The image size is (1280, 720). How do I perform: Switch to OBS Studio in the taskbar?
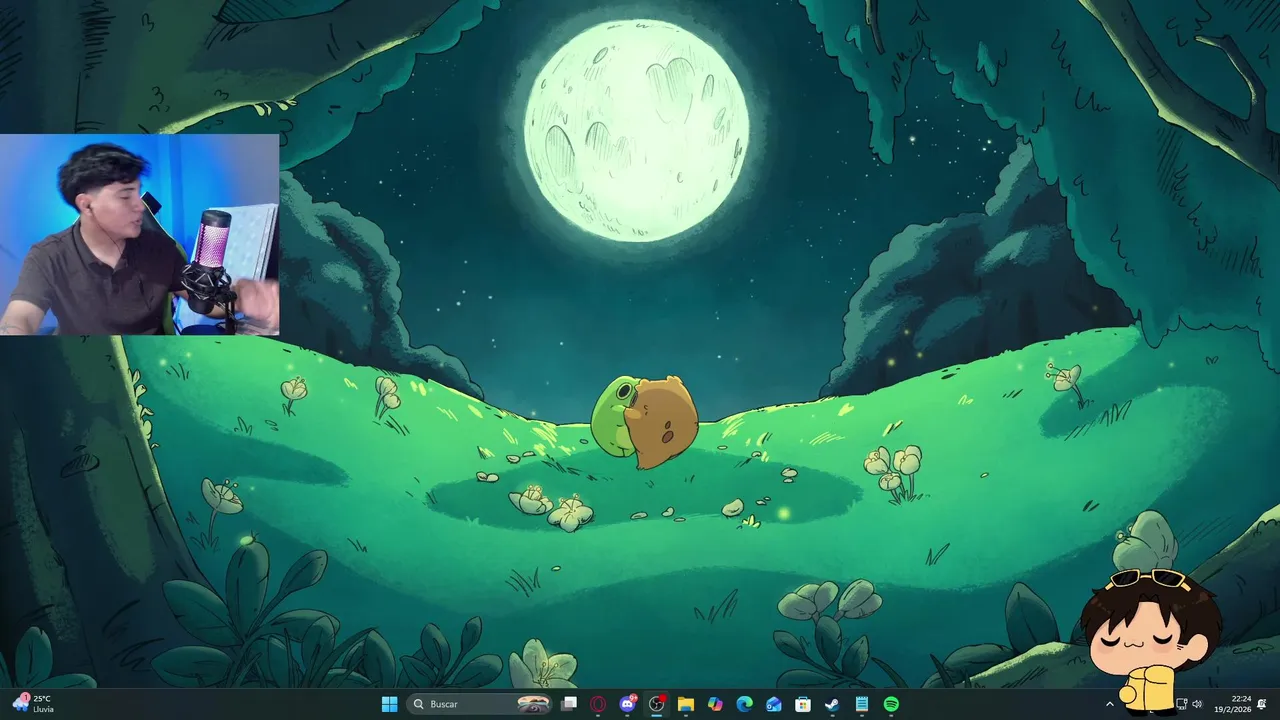point(656,704)
